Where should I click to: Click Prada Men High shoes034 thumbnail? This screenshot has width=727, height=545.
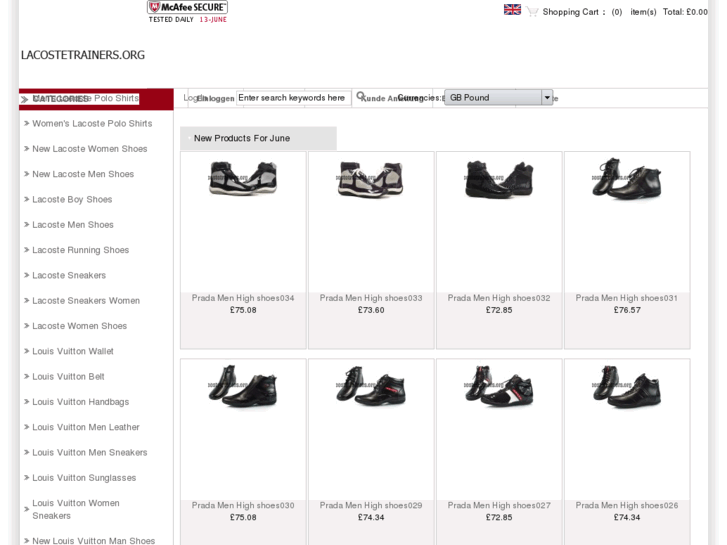click(243, 179)
